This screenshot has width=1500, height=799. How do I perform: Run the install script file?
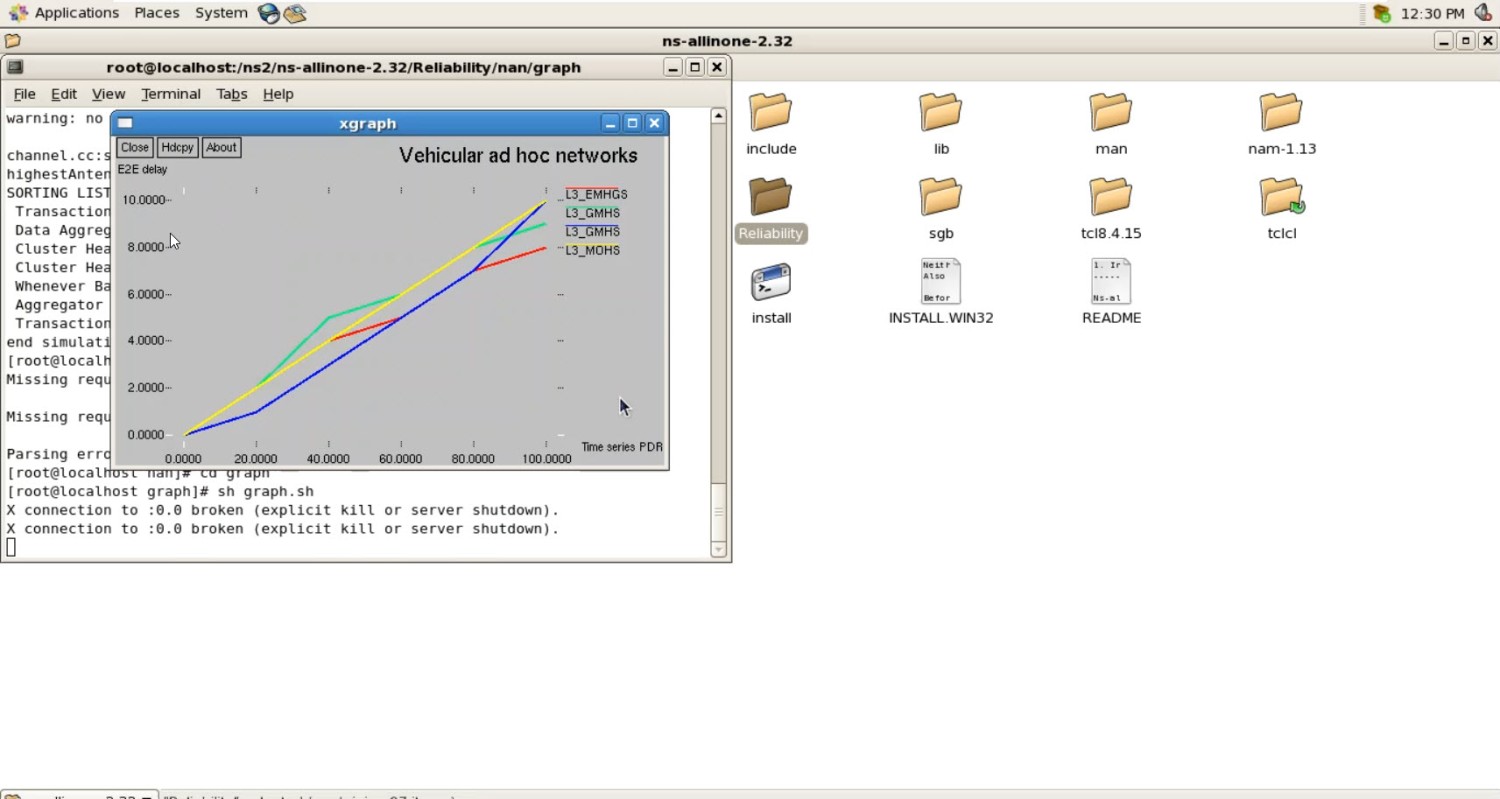pyautogui.click(x=770, y=283)
